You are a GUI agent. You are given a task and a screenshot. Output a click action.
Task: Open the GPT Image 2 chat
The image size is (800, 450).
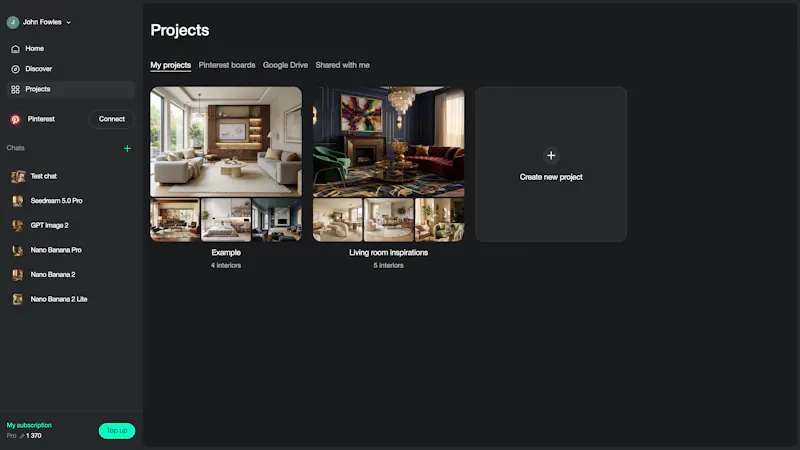[70, 225]
